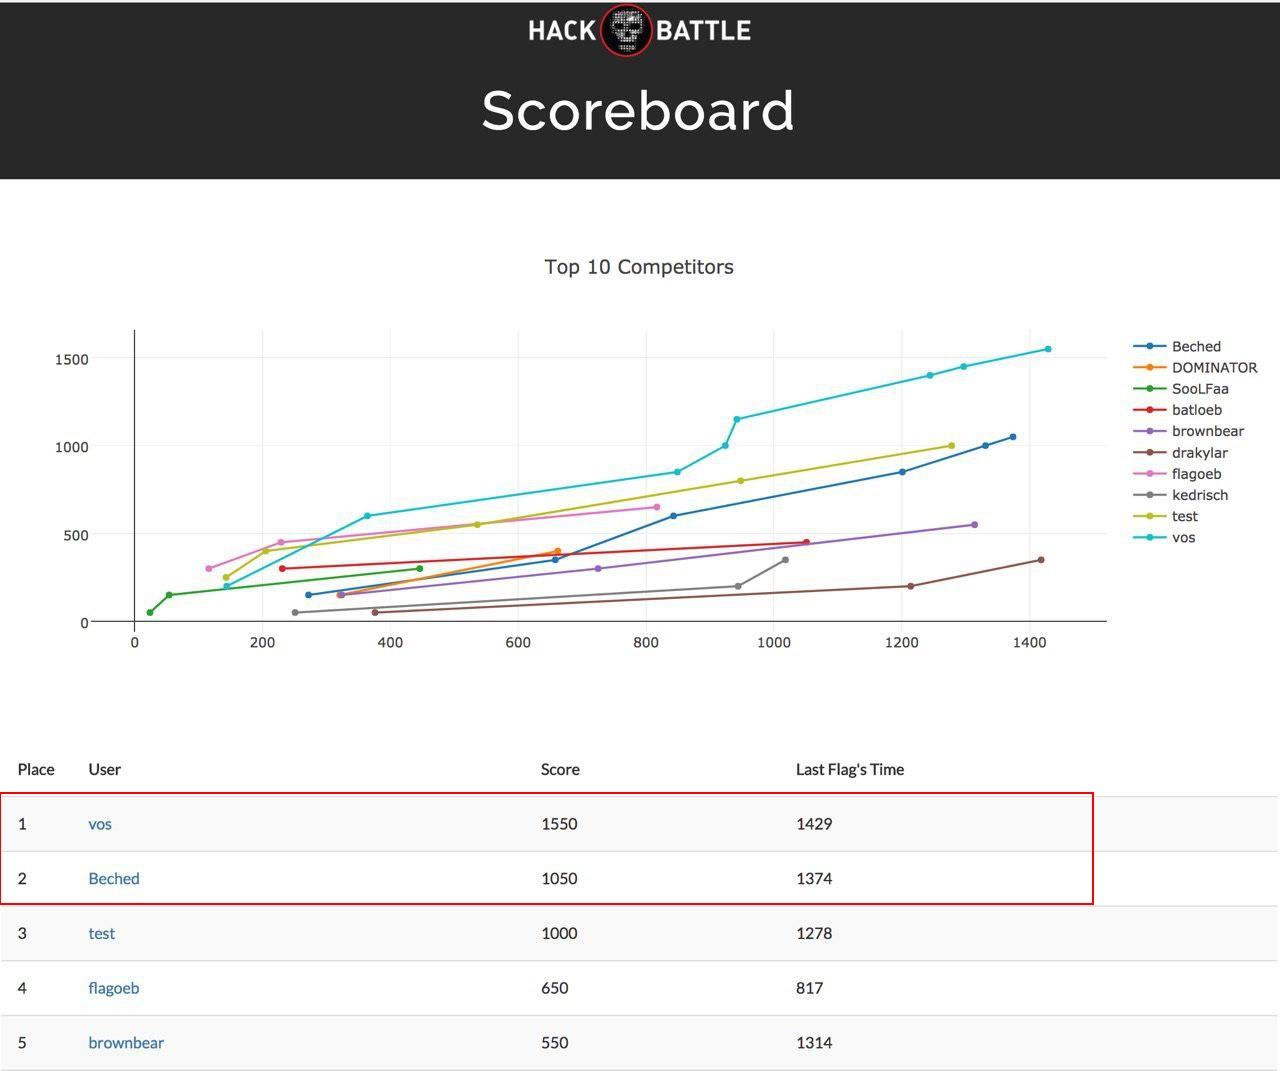
Task: Click the first SooLFaa data point on chart
Action: [150, 613]
